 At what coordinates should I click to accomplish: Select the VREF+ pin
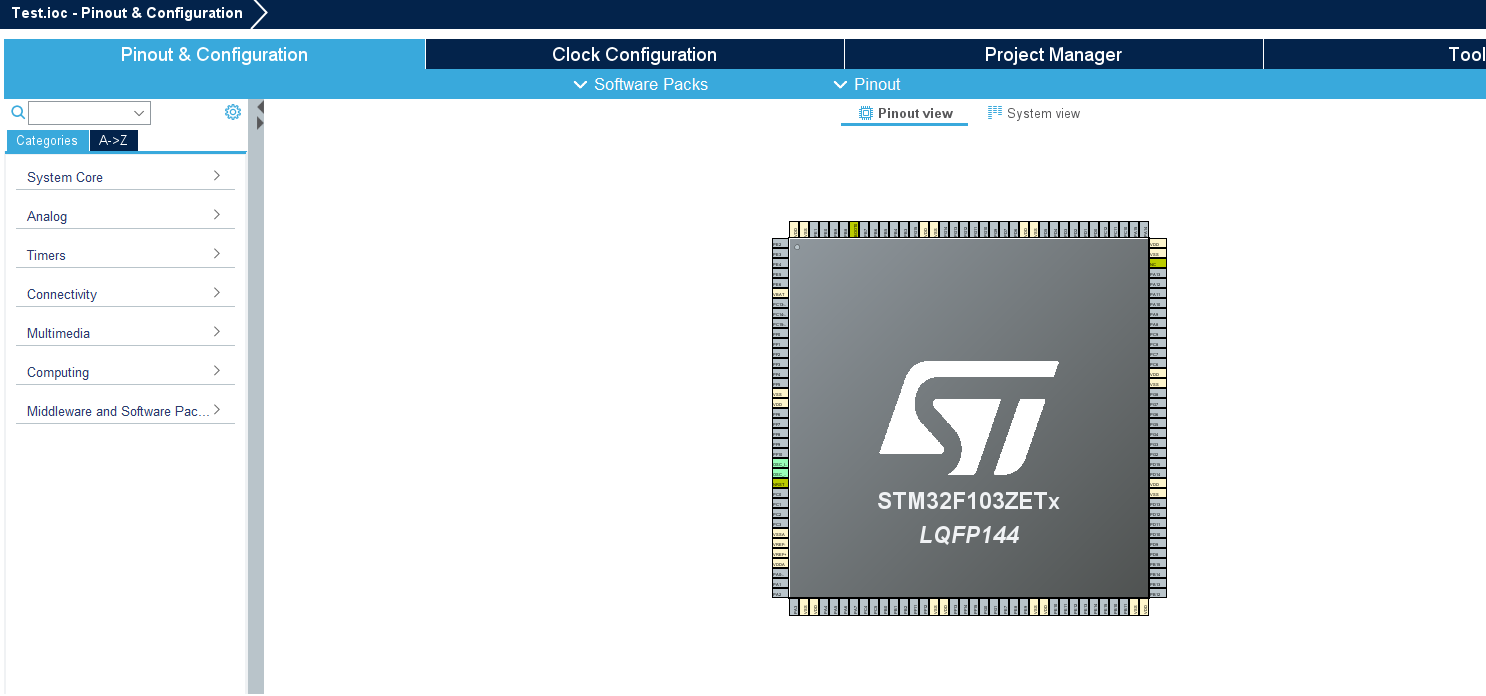(x=780, y=553)
